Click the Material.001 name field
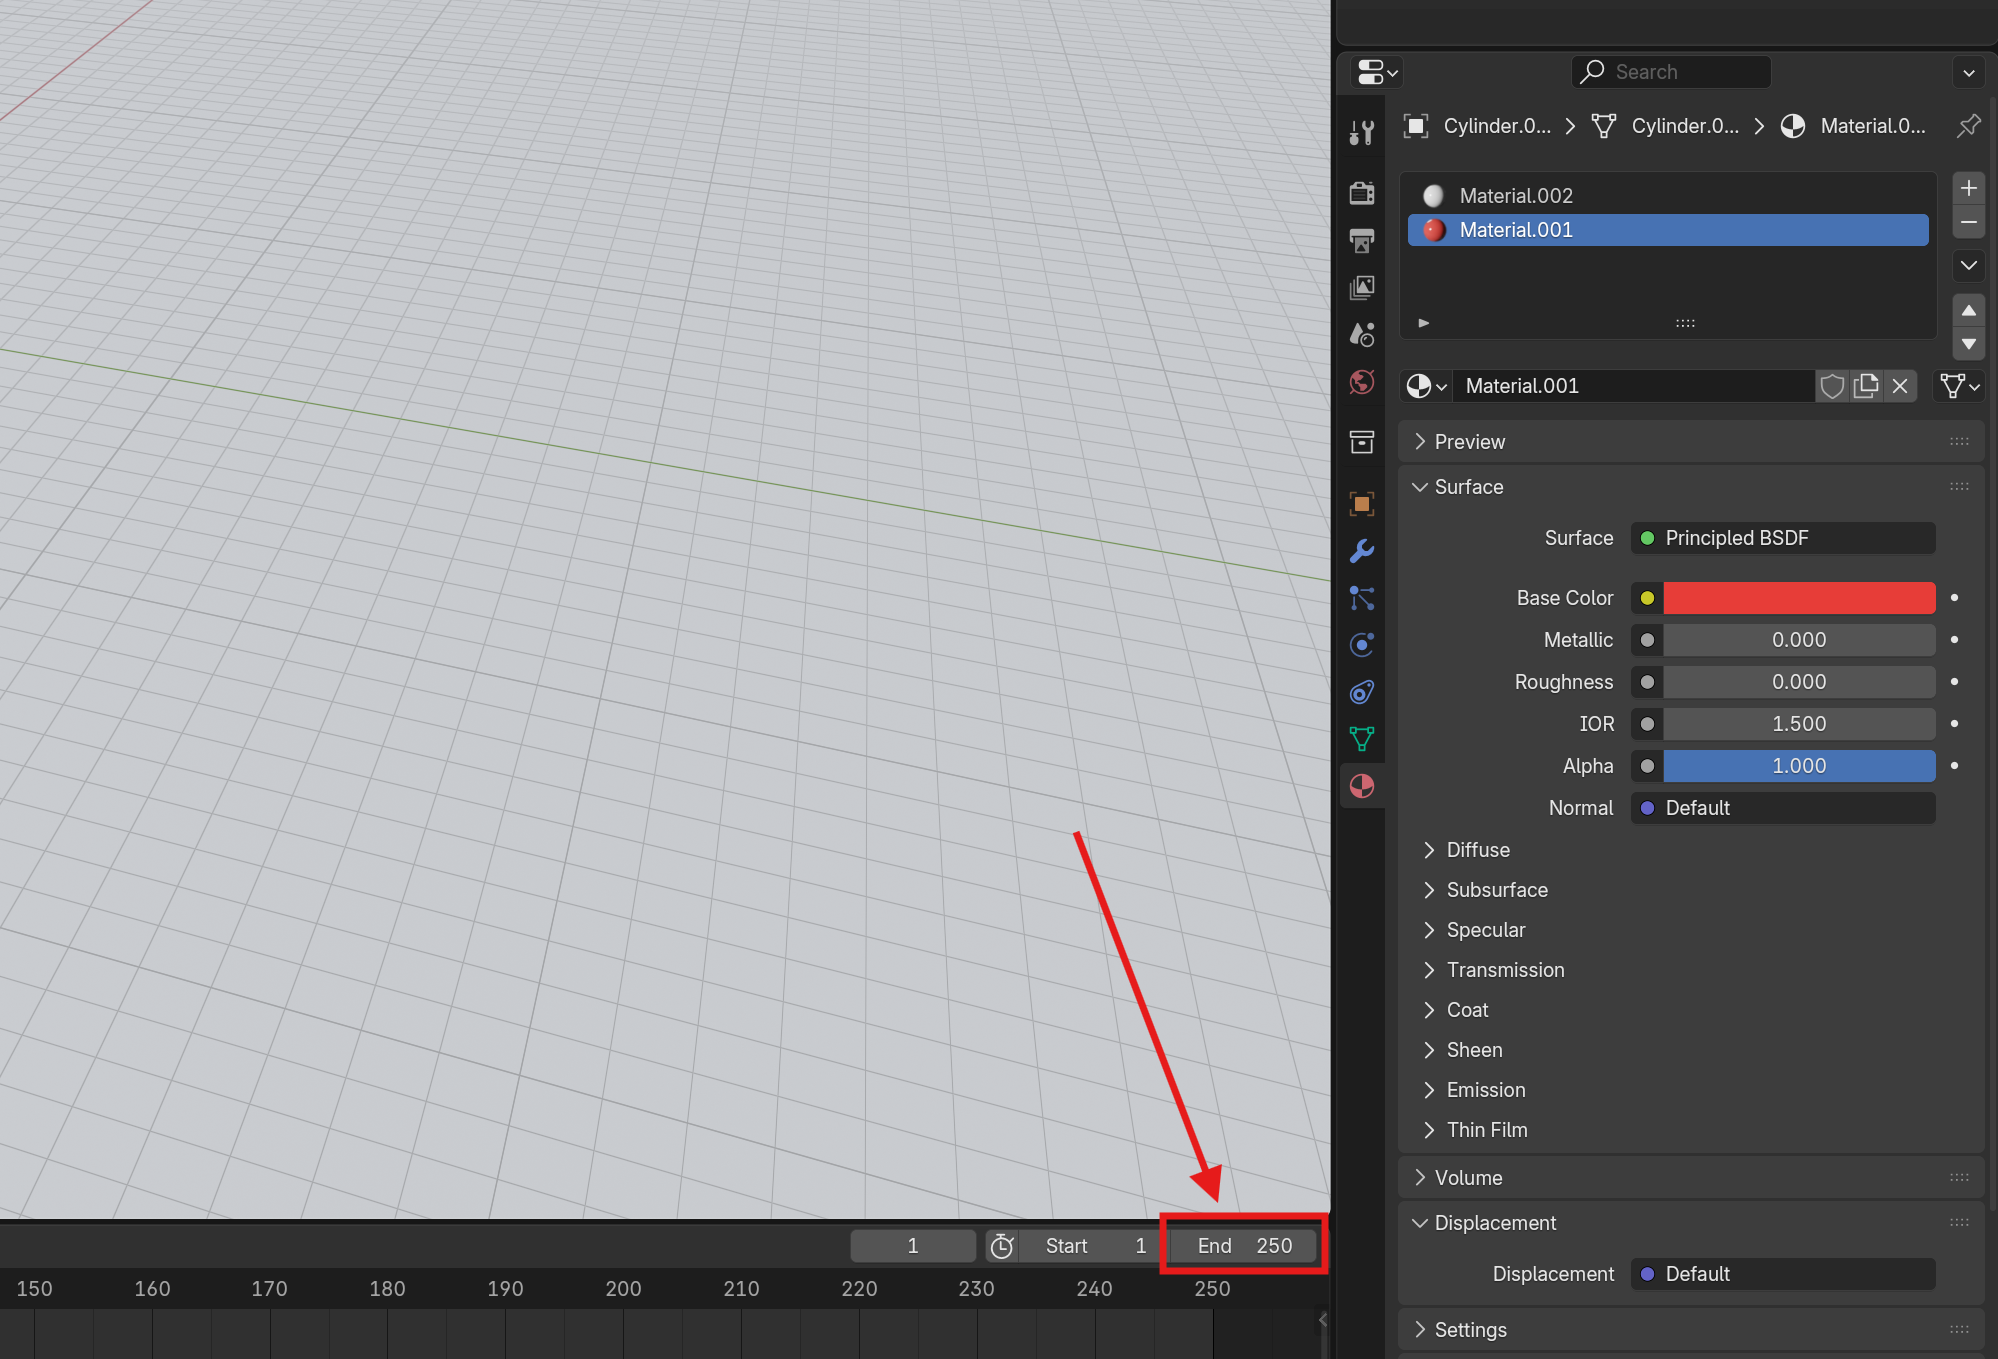The width and height of the screenshot is (1998, 1359). (1633, 386)
